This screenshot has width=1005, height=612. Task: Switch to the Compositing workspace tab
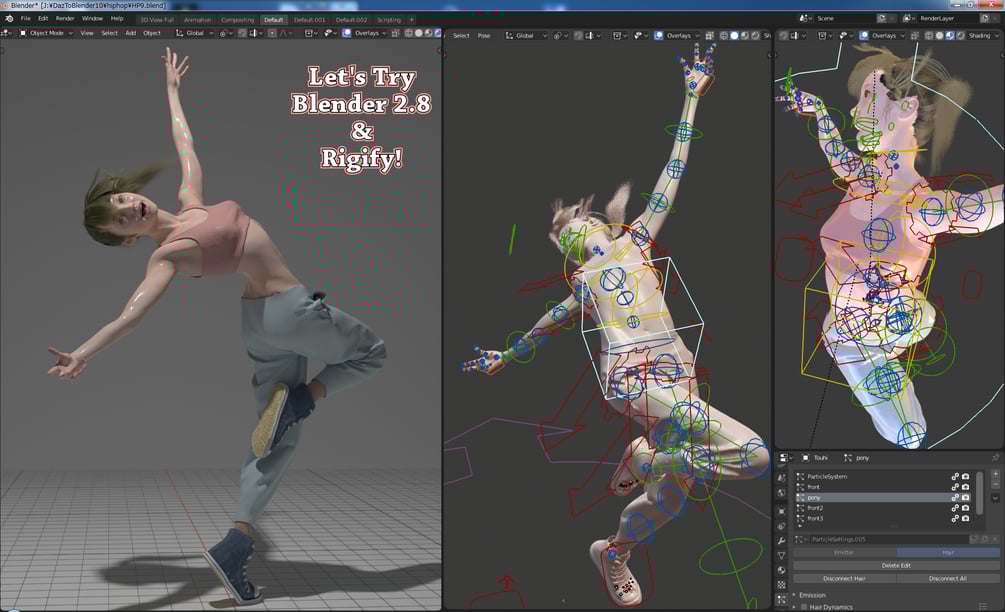(237, 20)
